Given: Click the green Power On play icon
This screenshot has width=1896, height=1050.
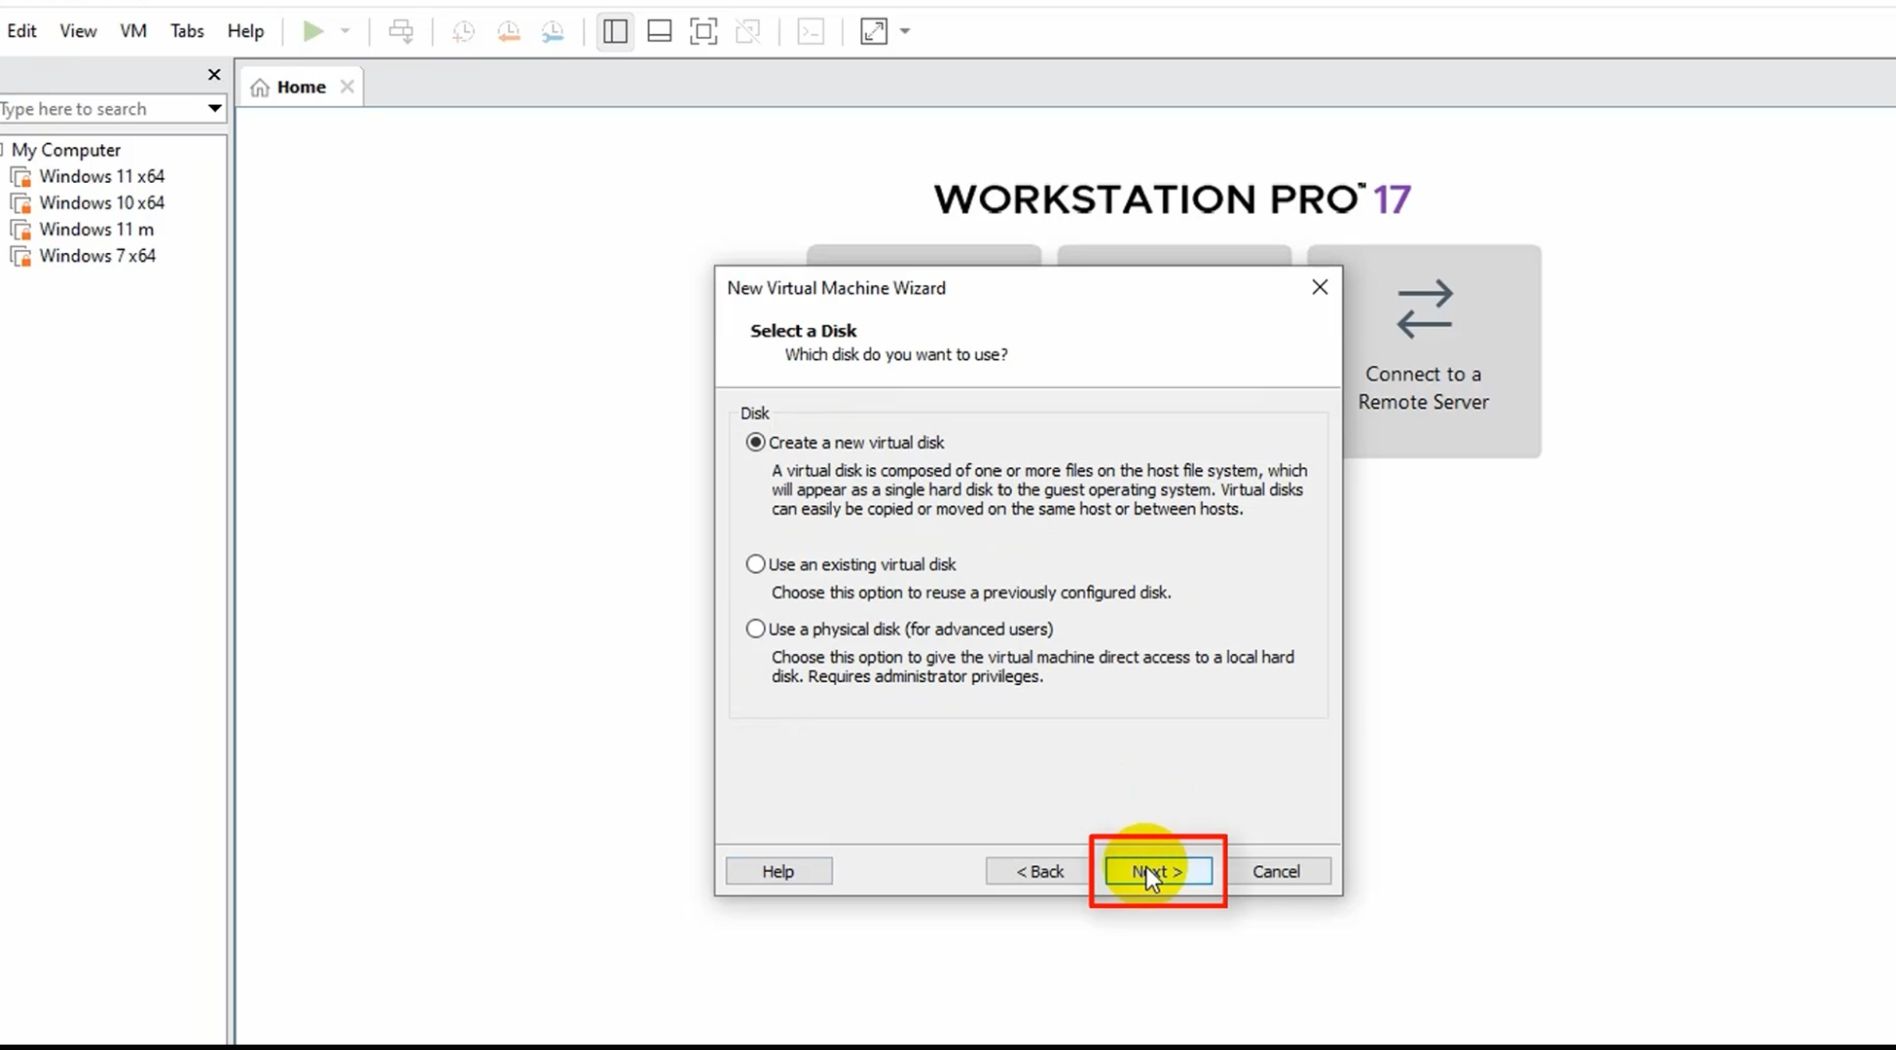Looking at the screenshot, I should click(313, 31).
